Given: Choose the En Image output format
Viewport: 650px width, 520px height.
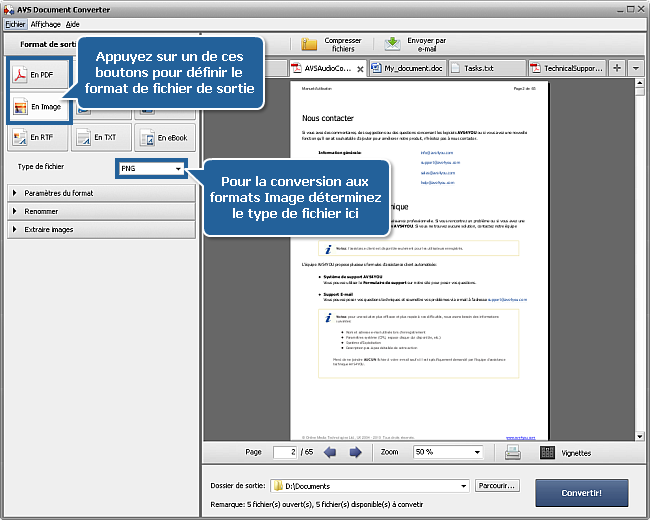Looking at the screenshot, I should point(40,106).
